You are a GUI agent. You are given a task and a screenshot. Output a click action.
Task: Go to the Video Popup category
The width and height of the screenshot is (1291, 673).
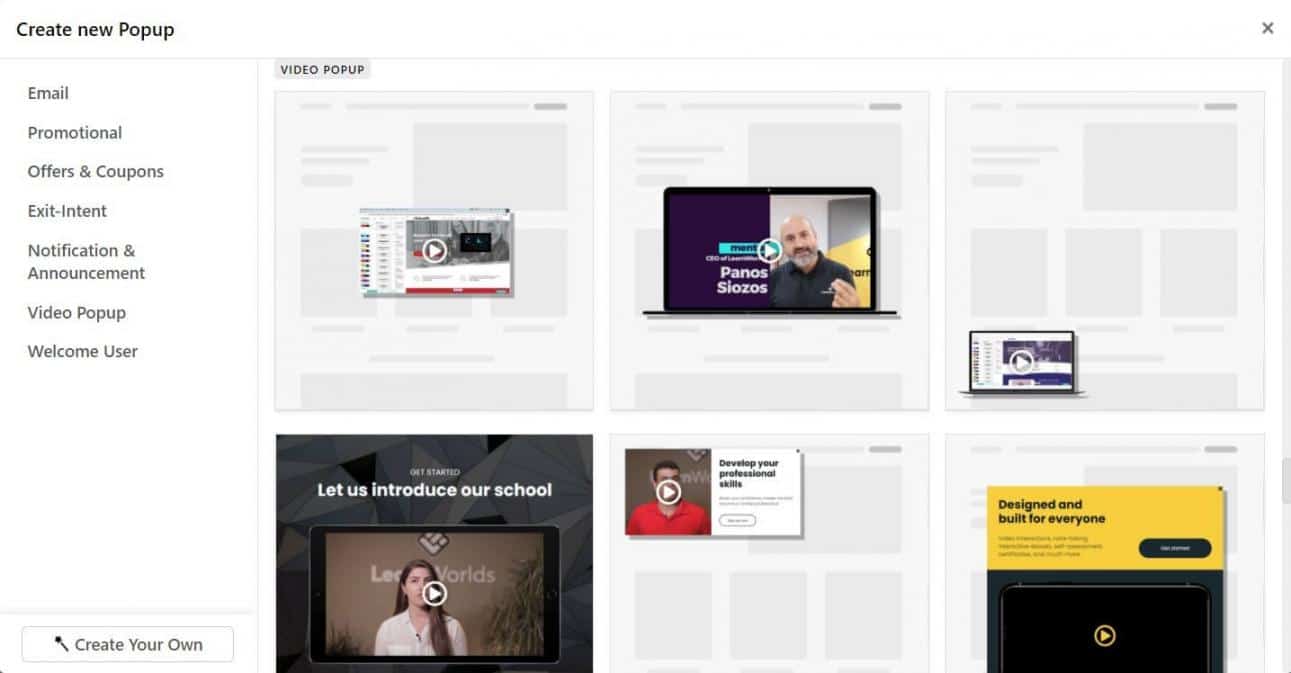77,312
